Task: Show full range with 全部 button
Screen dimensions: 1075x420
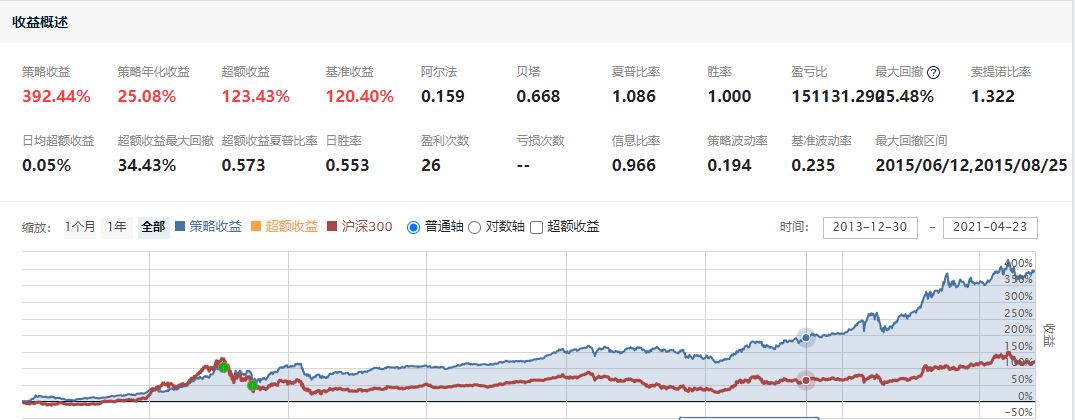Action: pos(153,227)
